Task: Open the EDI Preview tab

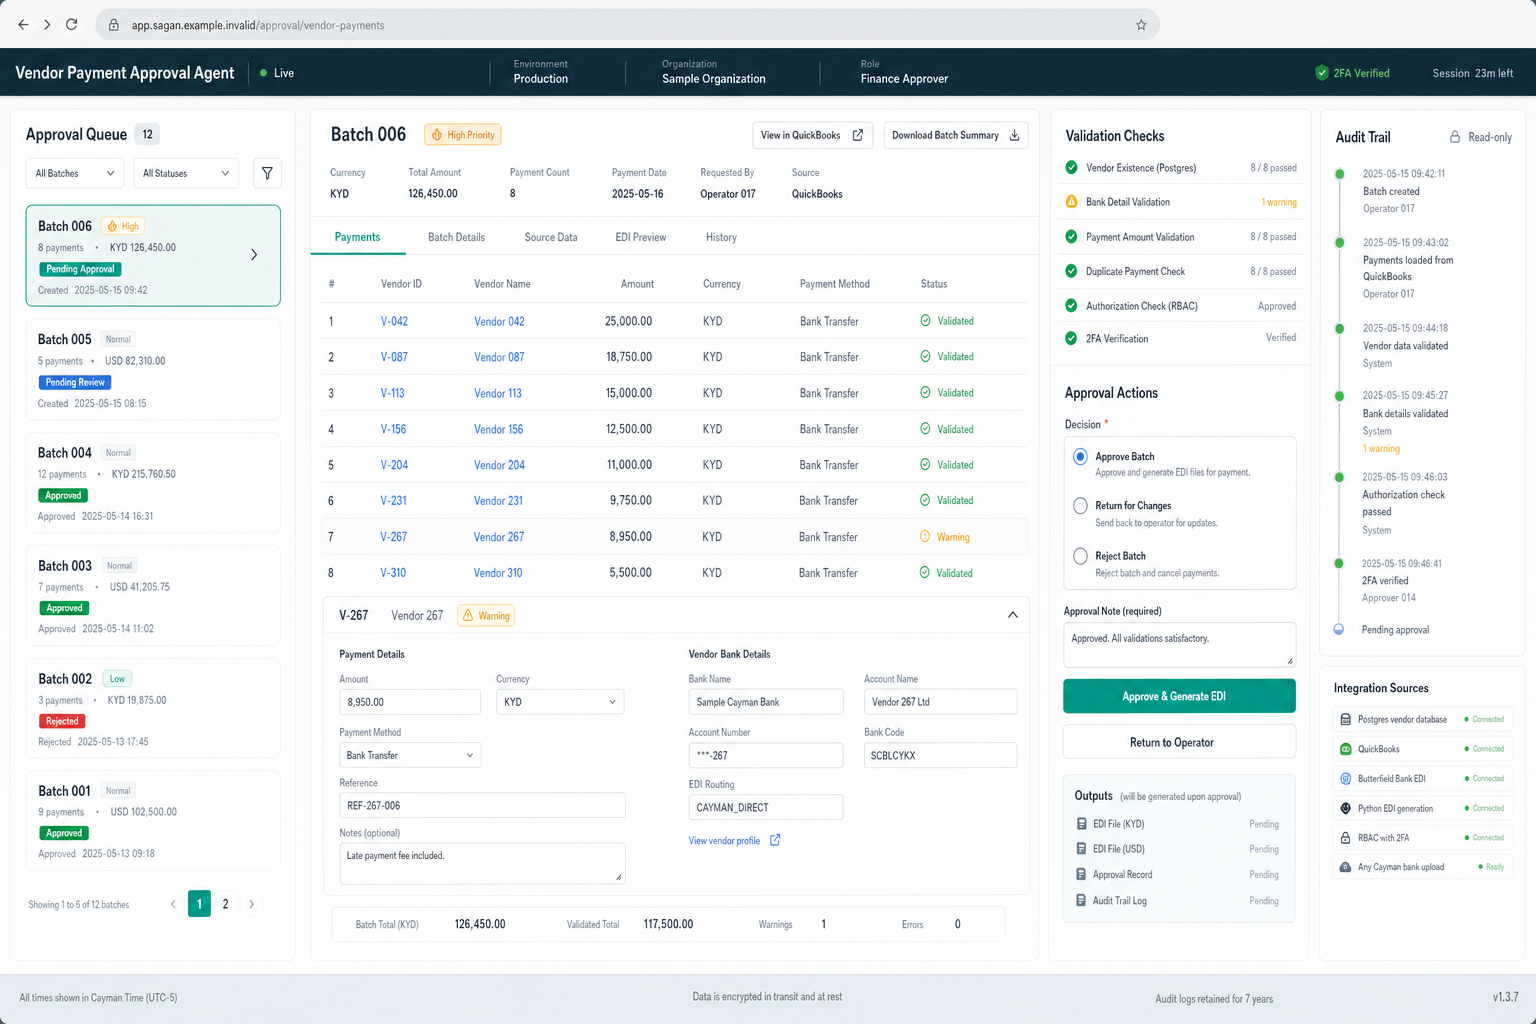Action: tap(641, 237)
